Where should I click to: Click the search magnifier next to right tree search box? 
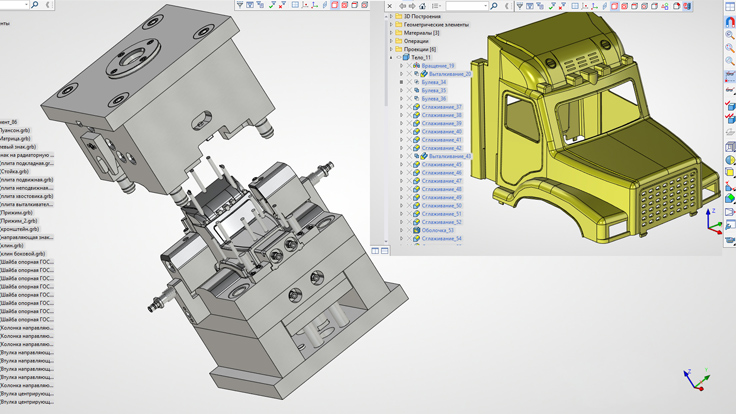[x=494, y=6]
